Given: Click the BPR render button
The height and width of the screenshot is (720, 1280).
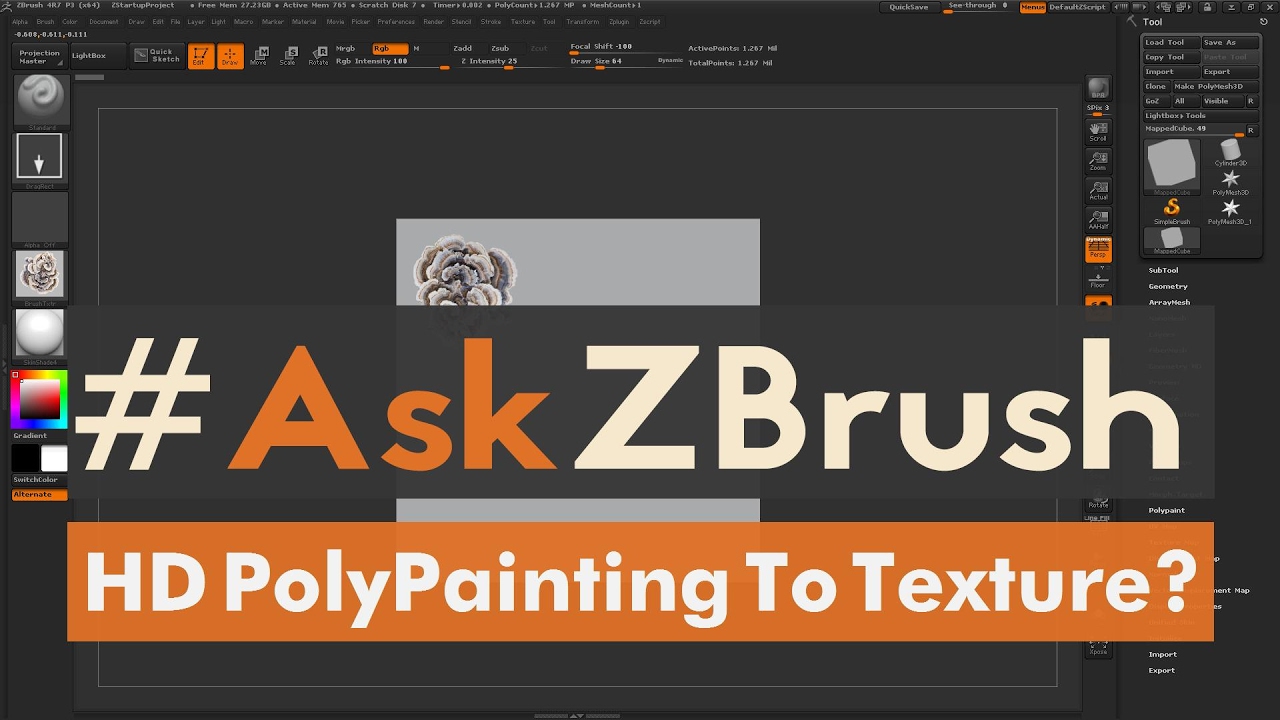Looking at the screenshot, I should [1099, 88].
